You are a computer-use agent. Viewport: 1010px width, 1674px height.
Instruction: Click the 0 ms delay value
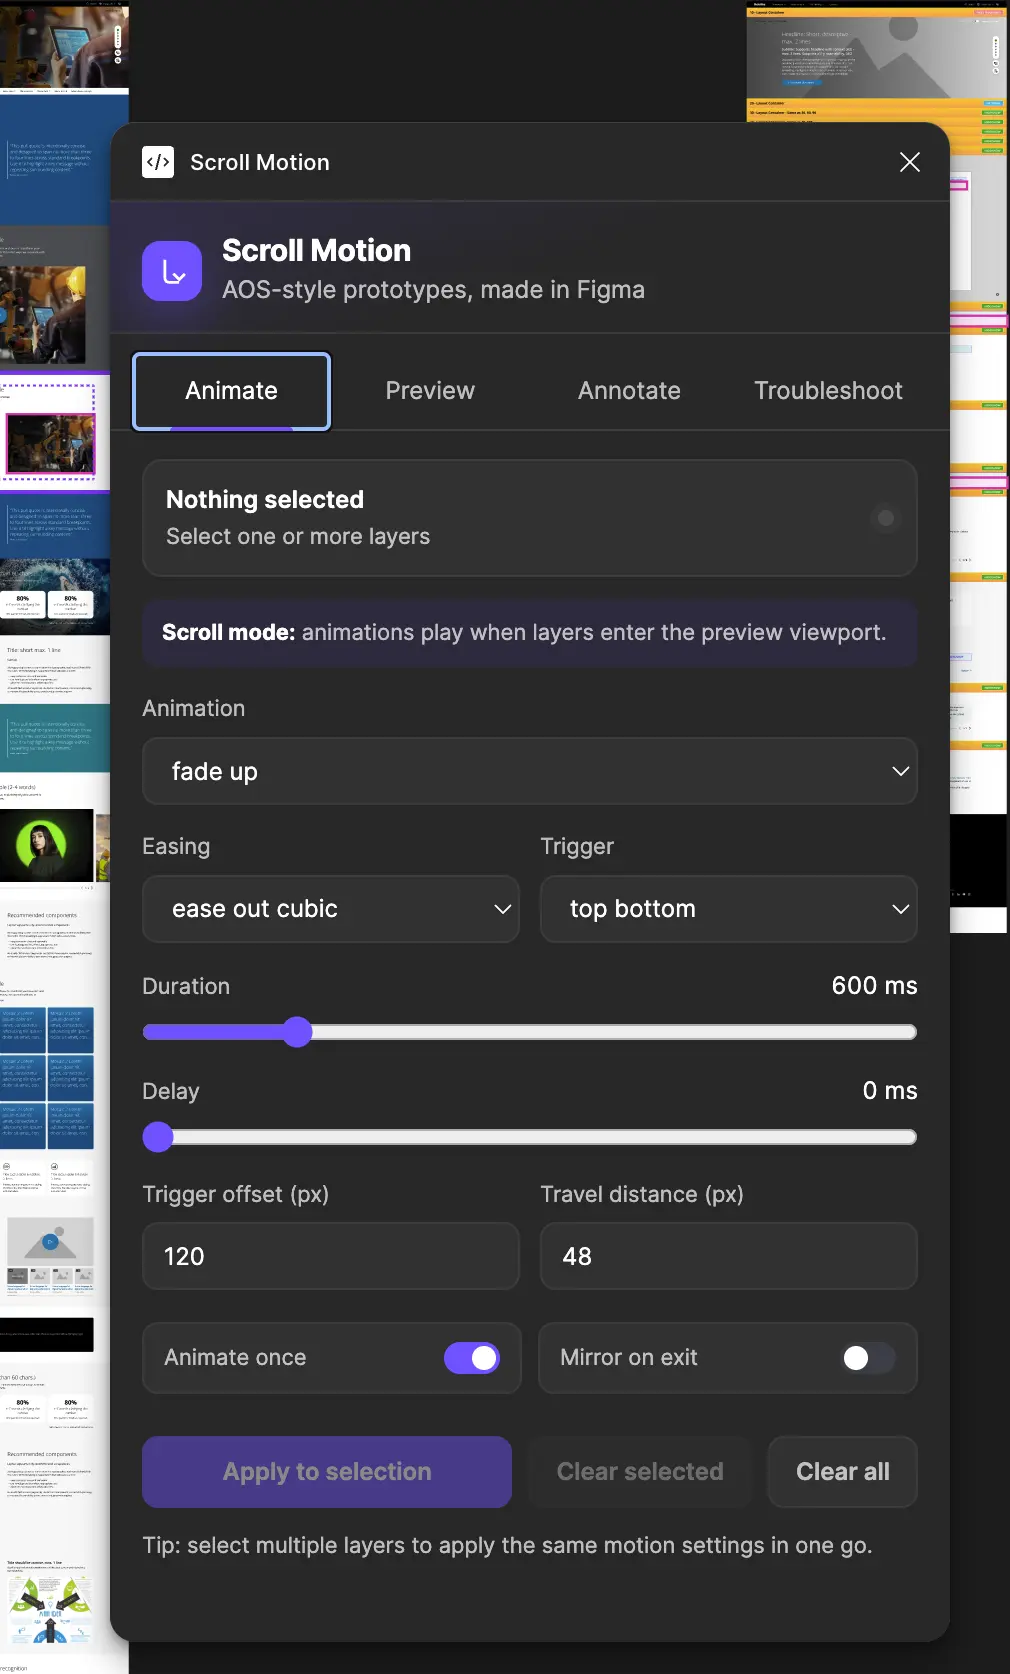(890, 1091)
